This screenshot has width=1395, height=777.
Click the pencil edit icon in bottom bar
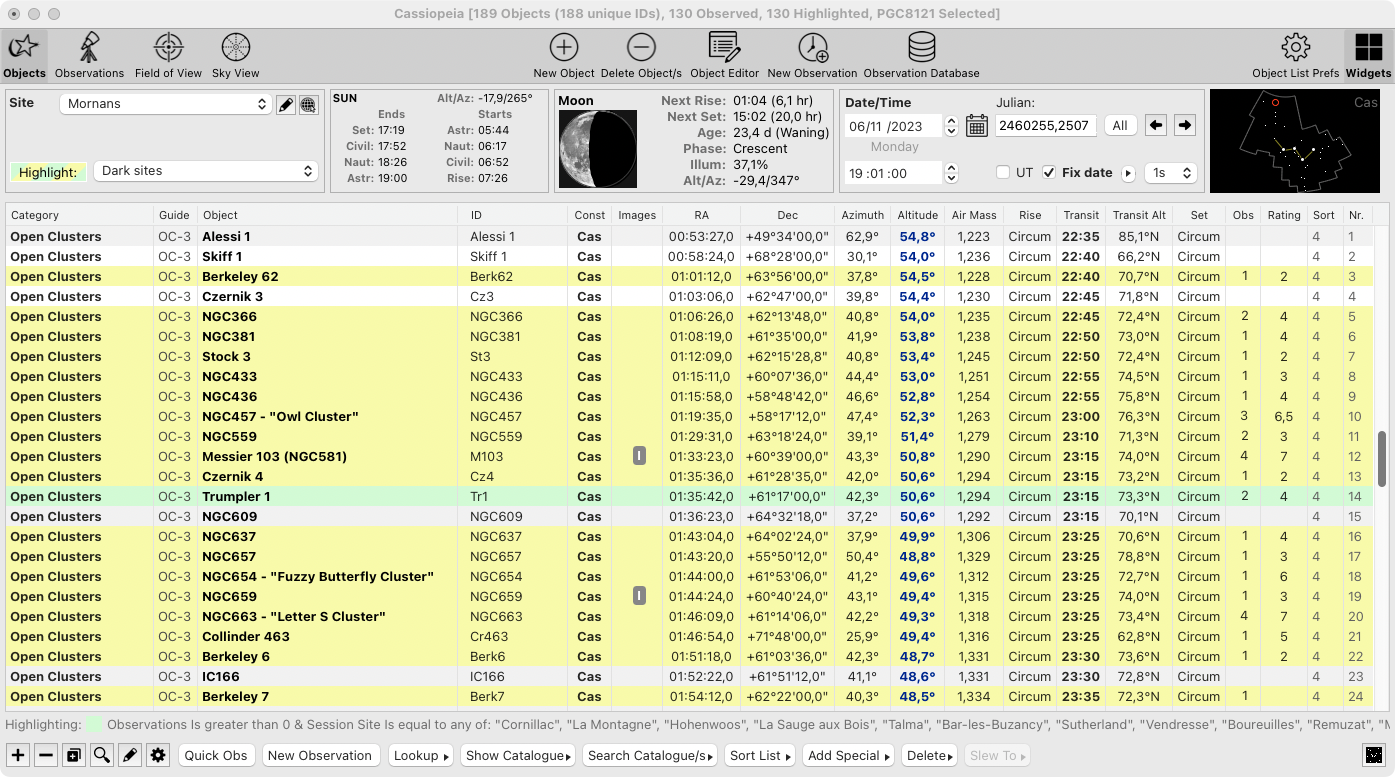[130, 755]
